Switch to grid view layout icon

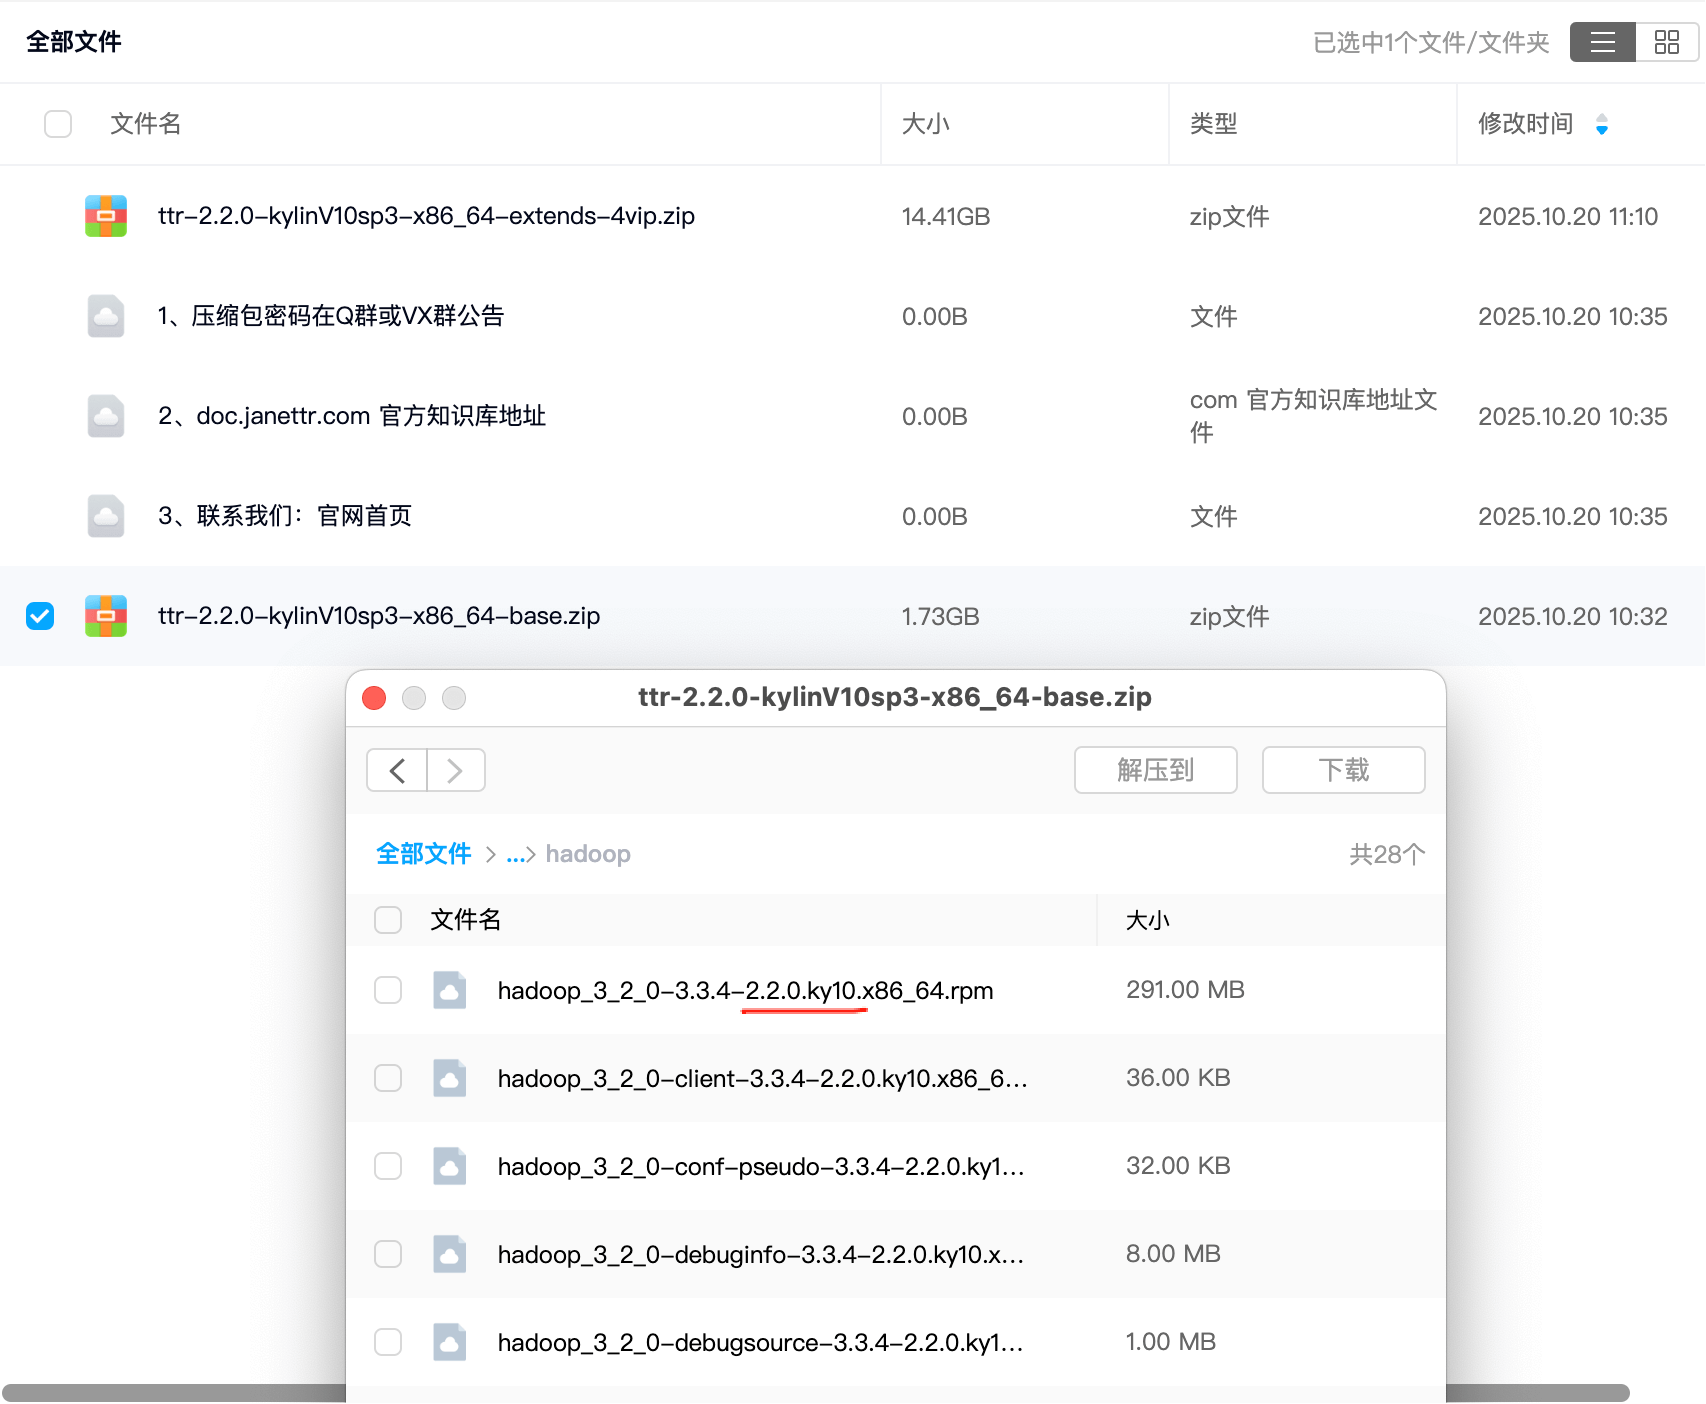tap(1666, 42)
